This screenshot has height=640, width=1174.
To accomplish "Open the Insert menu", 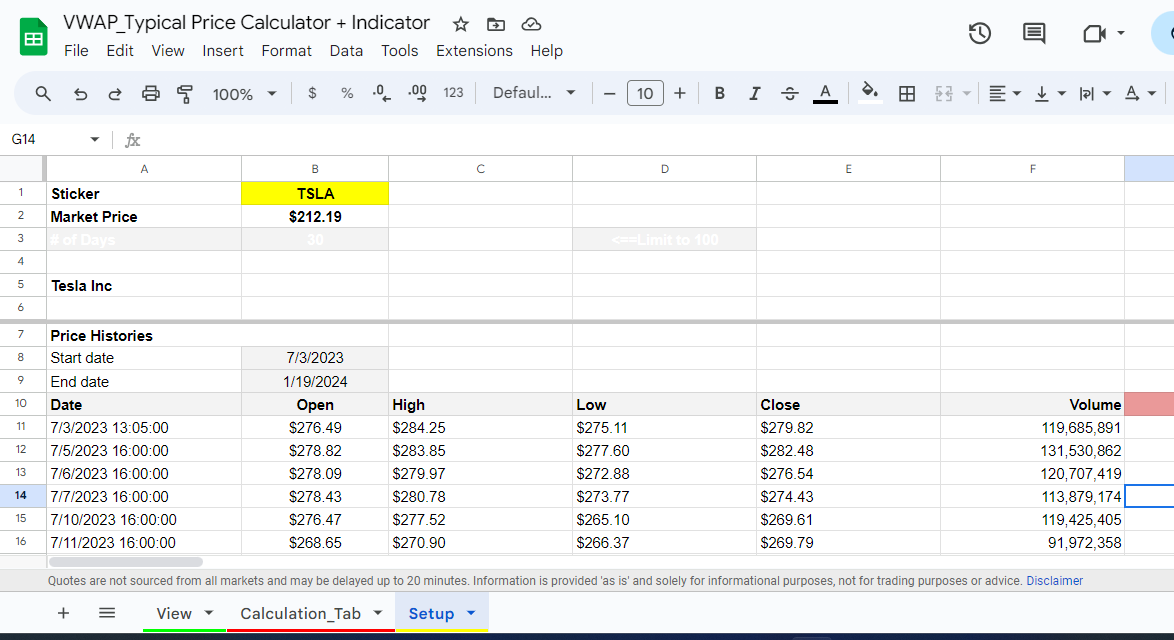I will [x=222, y=51].
